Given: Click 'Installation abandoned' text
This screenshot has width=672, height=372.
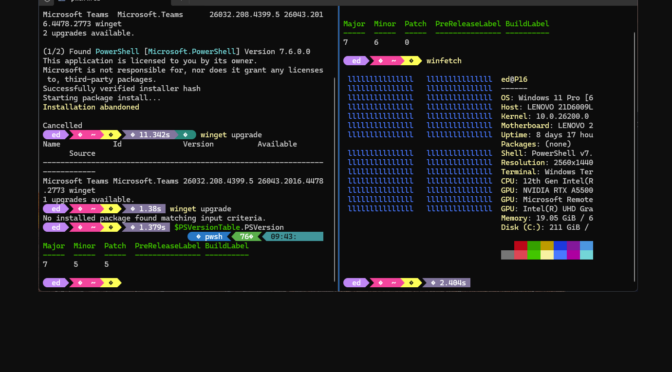Looking at the screenshot, I should point(91,107).
